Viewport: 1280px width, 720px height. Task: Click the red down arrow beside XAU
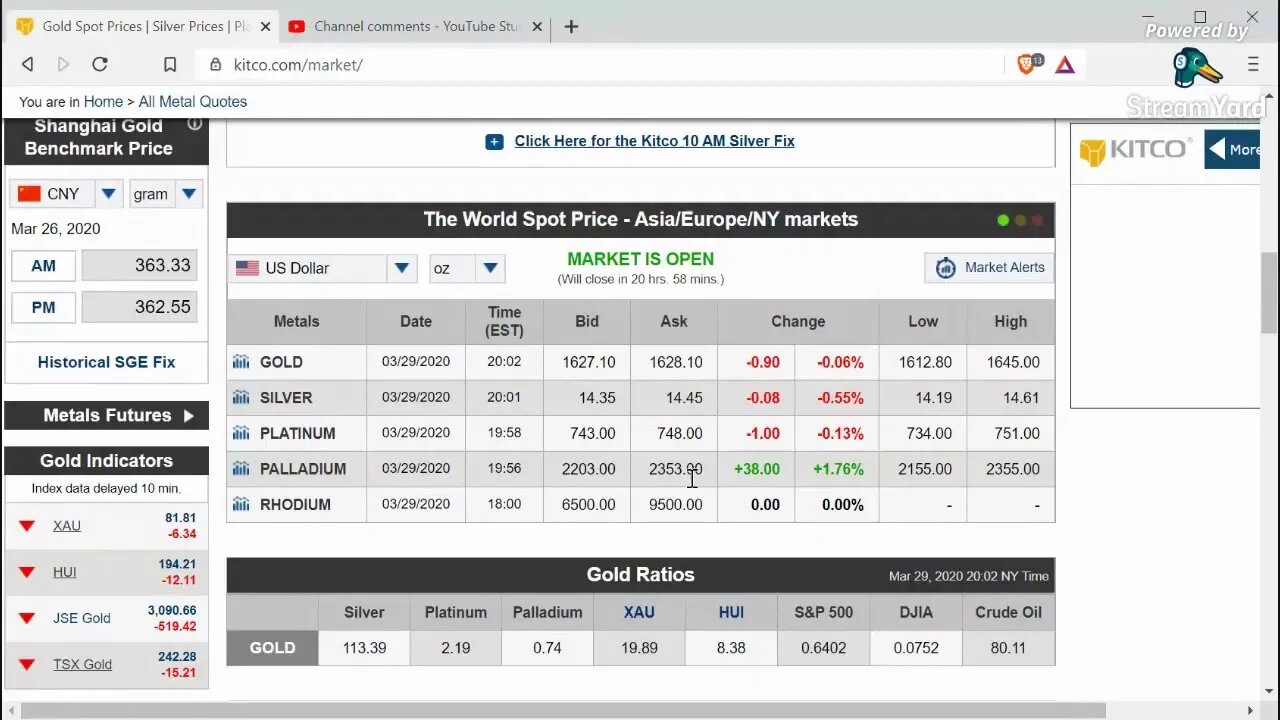(27, 526)
